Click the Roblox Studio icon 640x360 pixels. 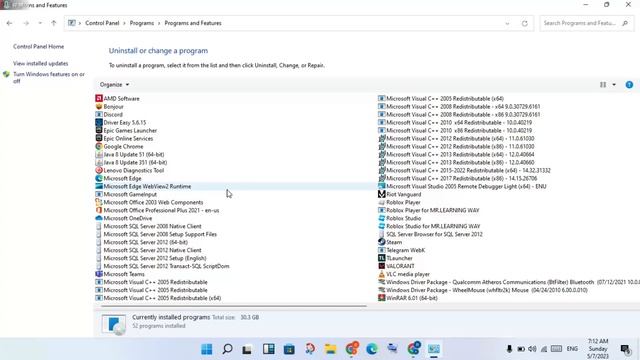[382, 218]
